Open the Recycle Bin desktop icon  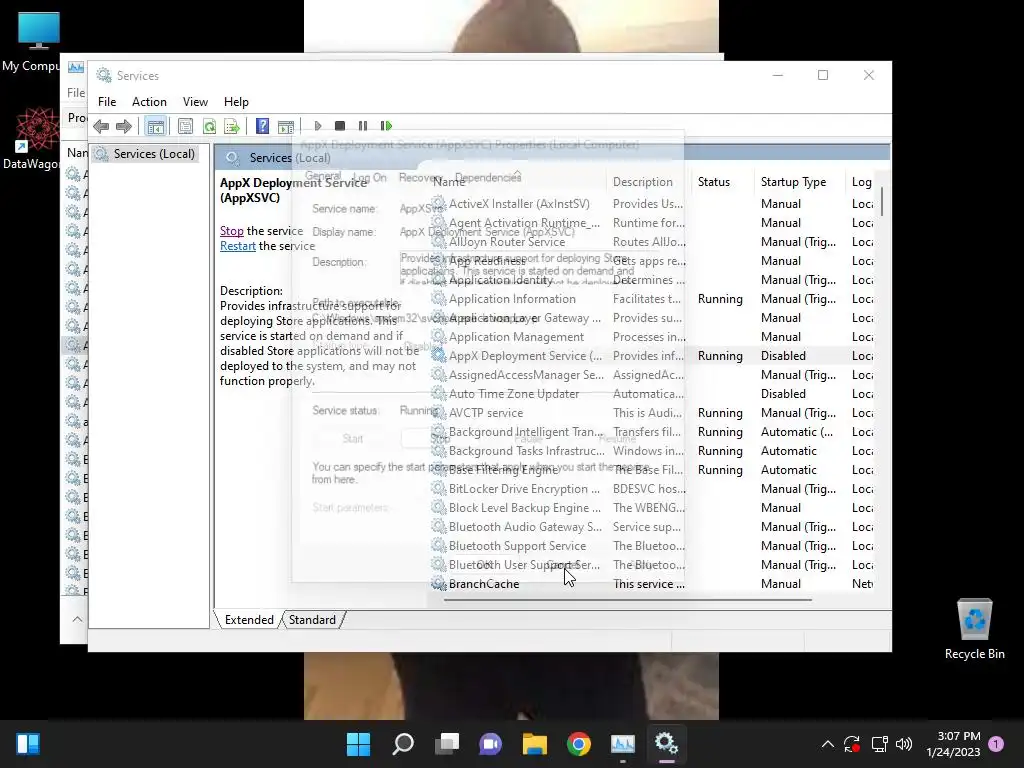click(974, 630)
